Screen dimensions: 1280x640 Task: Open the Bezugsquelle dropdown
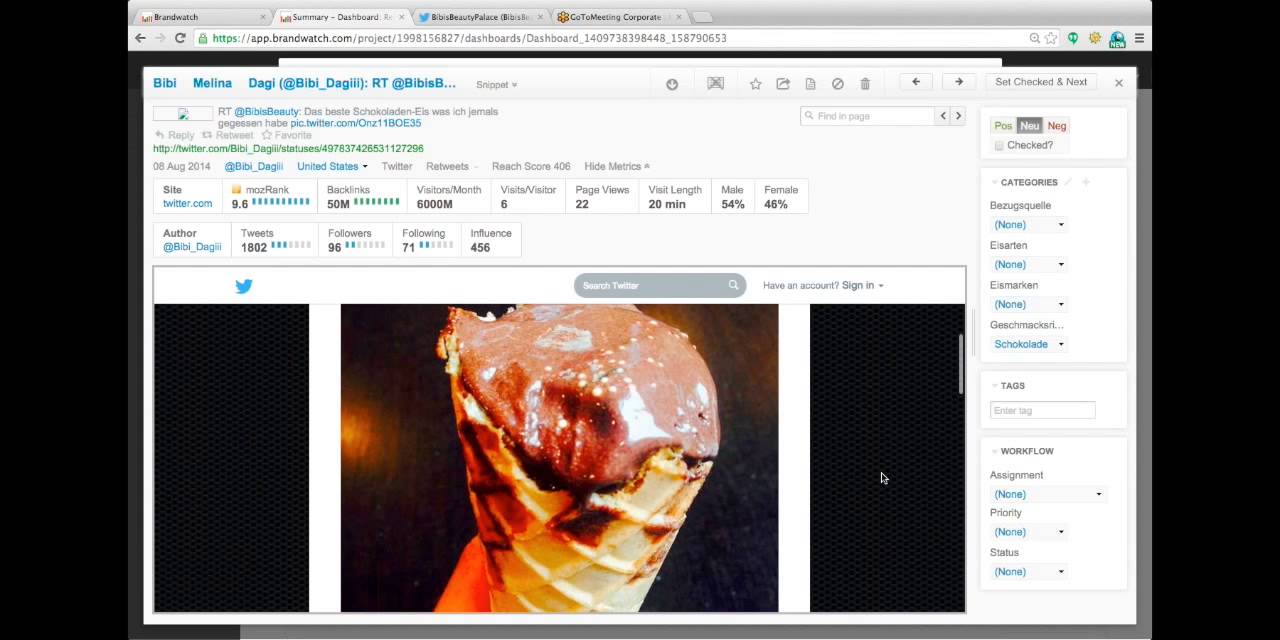pos(1029,225)
